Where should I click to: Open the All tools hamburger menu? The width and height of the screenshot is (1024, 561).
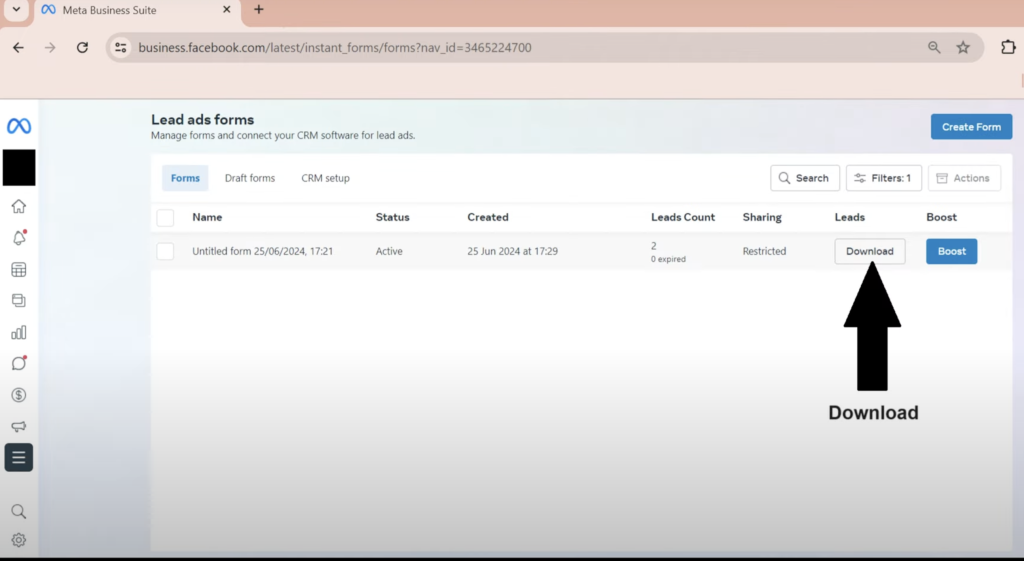(19, 457)
